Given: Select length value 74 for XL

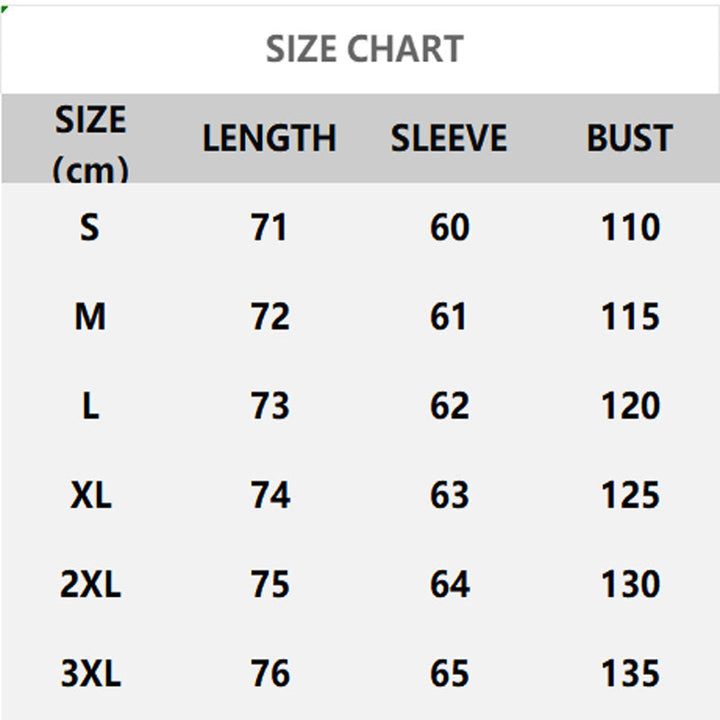Looking at the screenshot, I should point(270,495).
